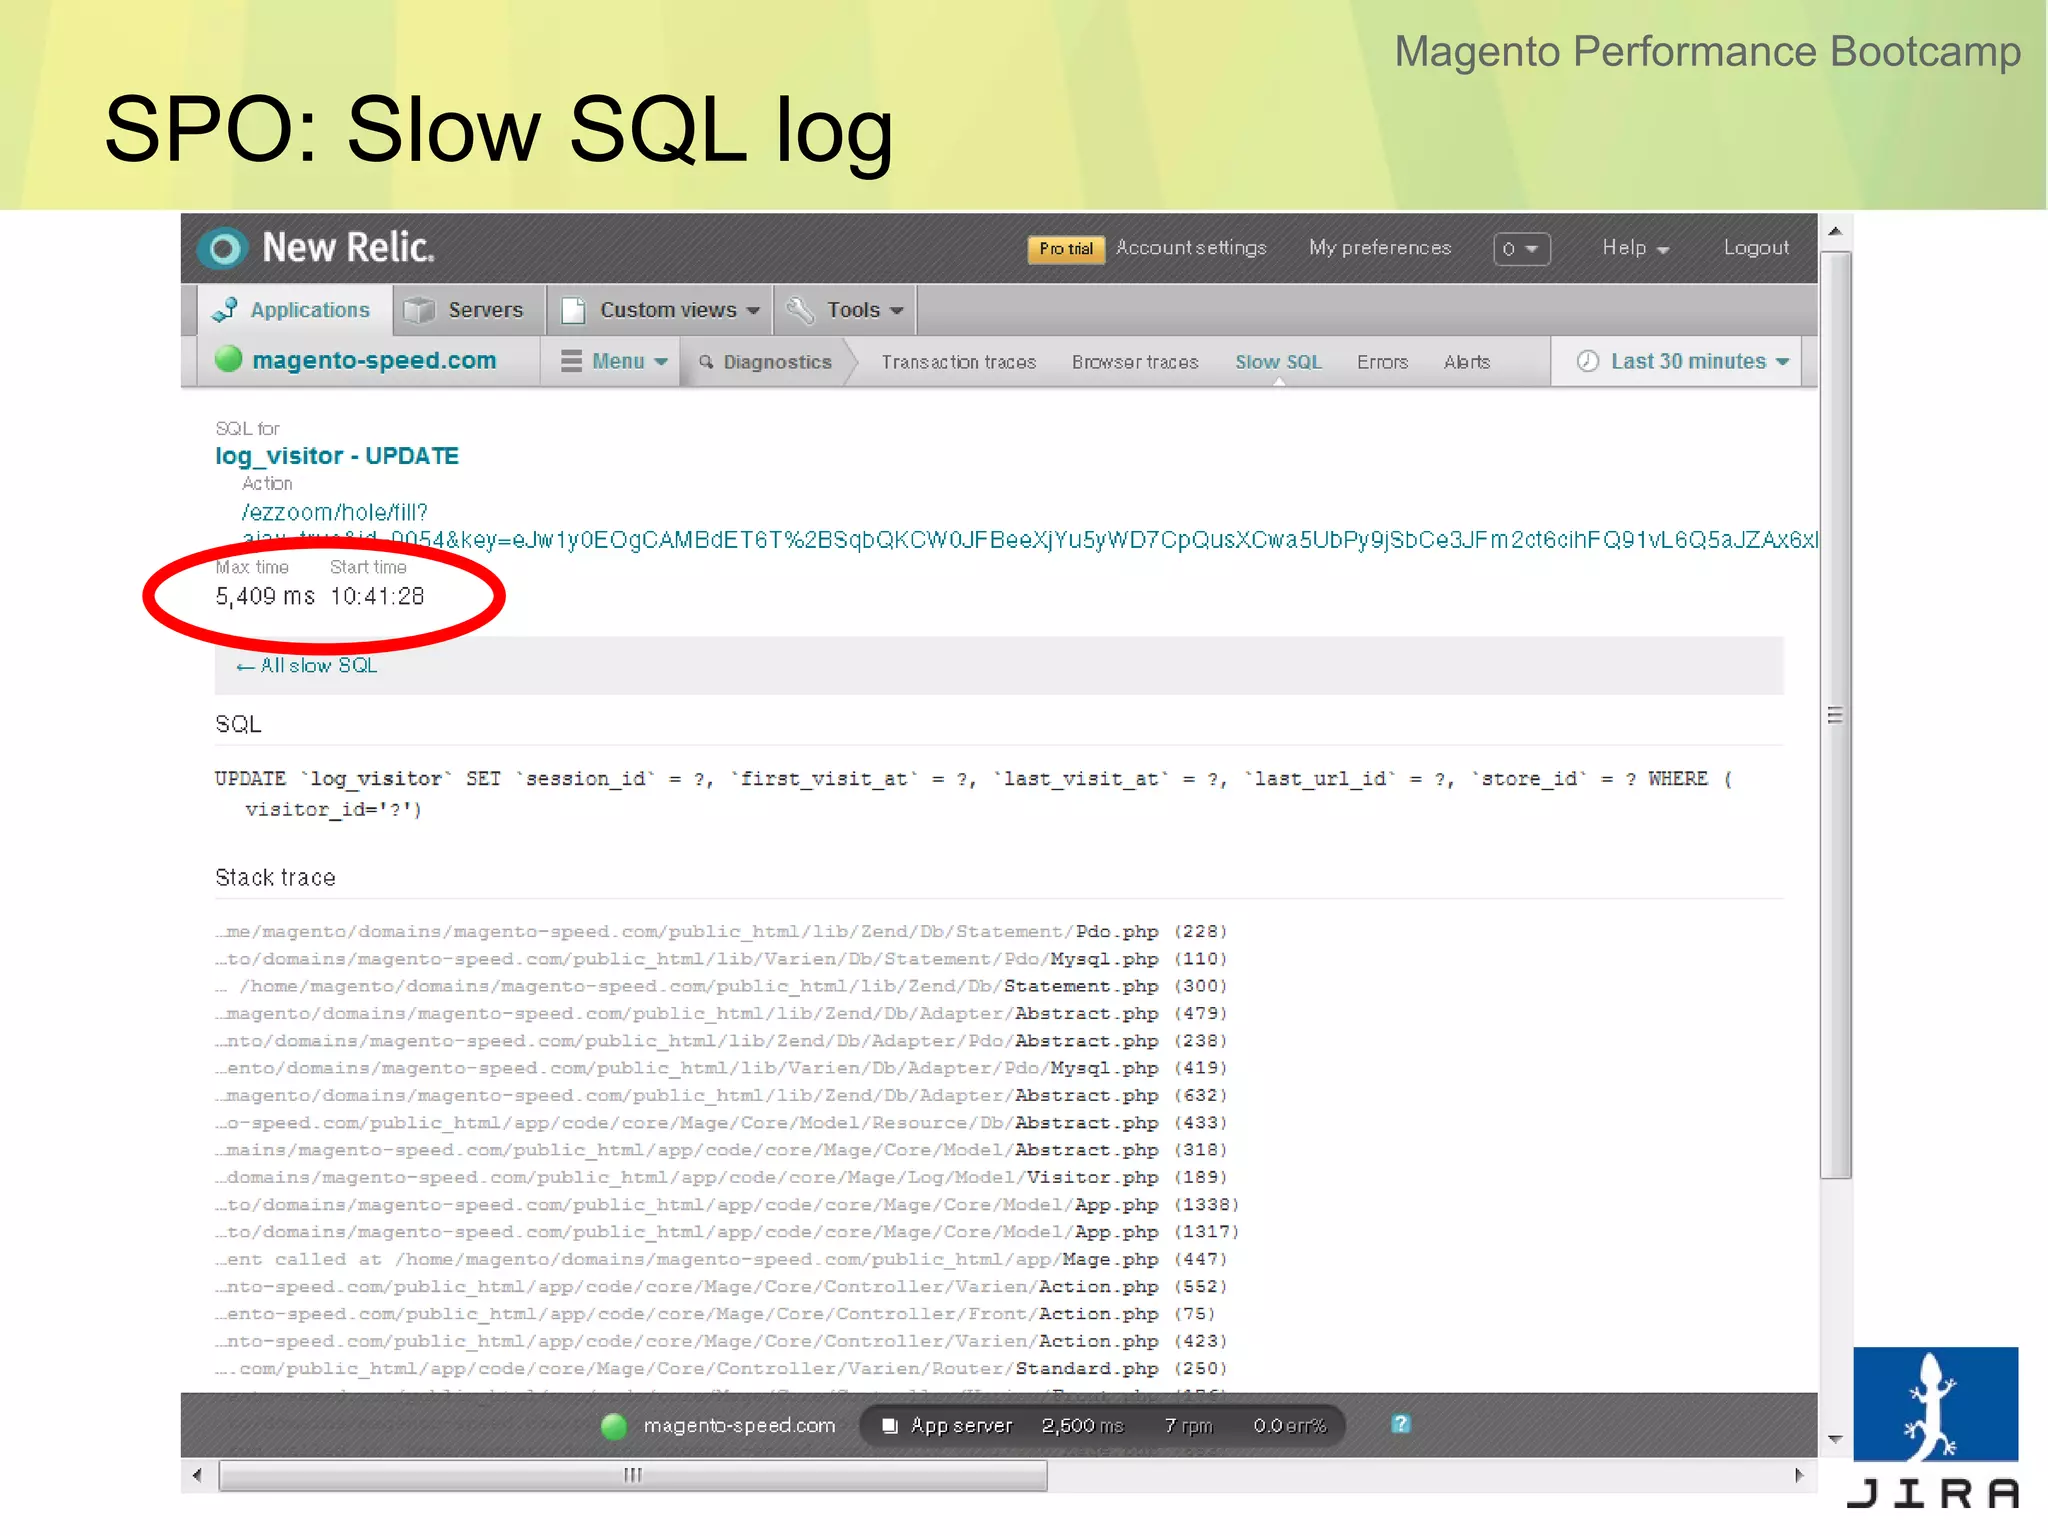Click the Applications icon
Viewport: 2048px width, 1536px height.
[x=225, y=310]
